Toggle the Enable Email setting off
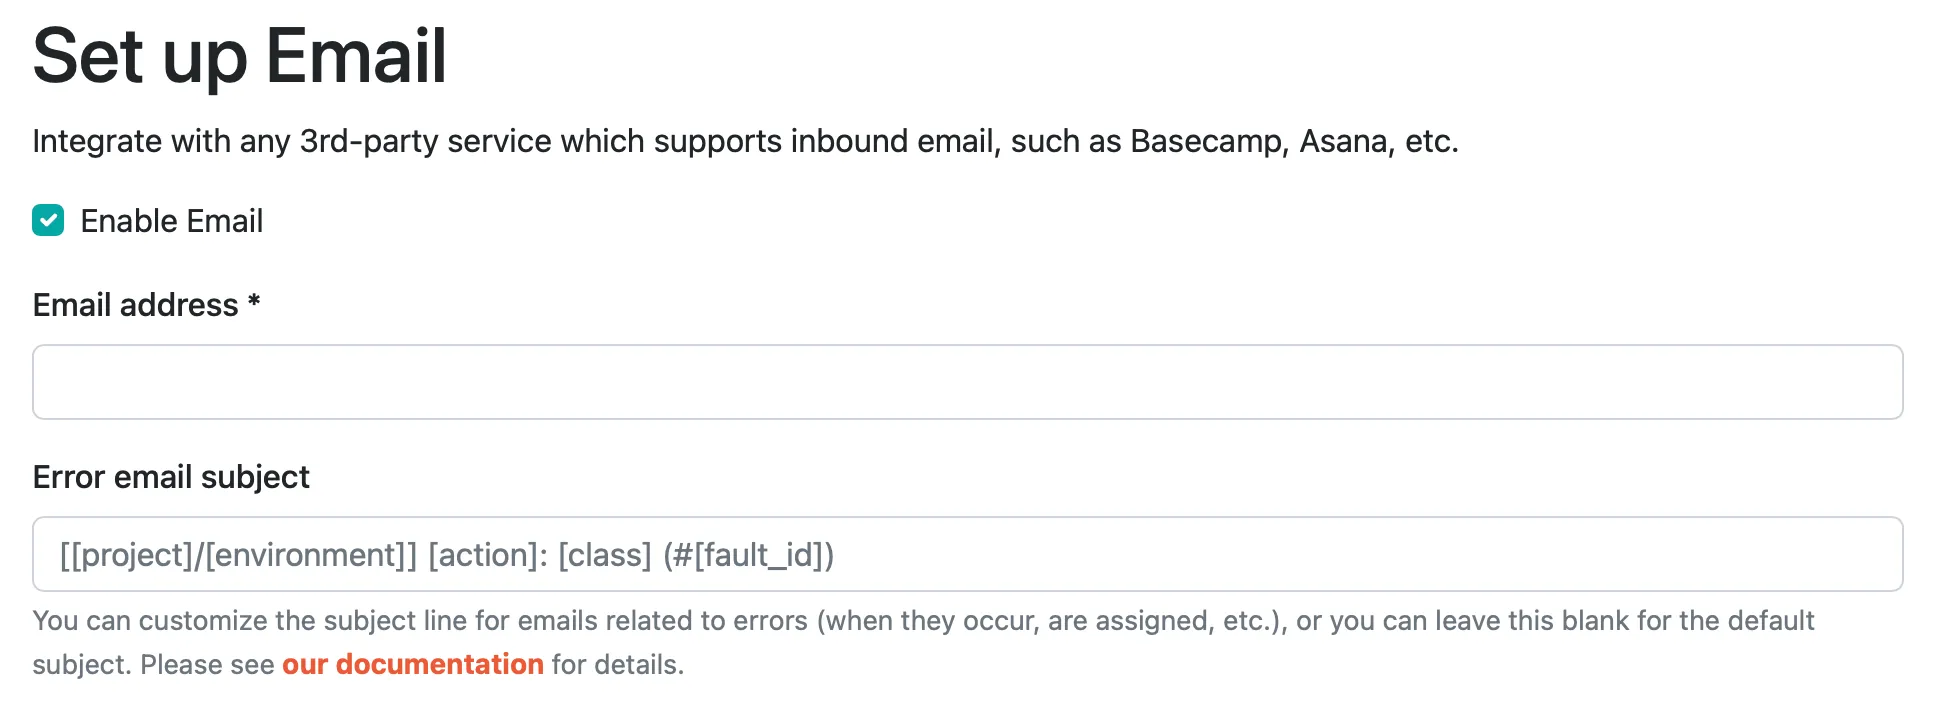Image resolution: width=1936 pixels, height=717 pixels. tap(46, 220)
